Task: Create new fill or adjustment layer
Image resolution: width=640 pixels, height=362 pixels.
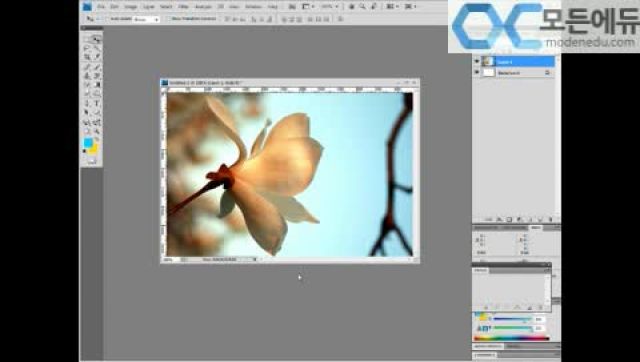Action: tap(519, 219)
